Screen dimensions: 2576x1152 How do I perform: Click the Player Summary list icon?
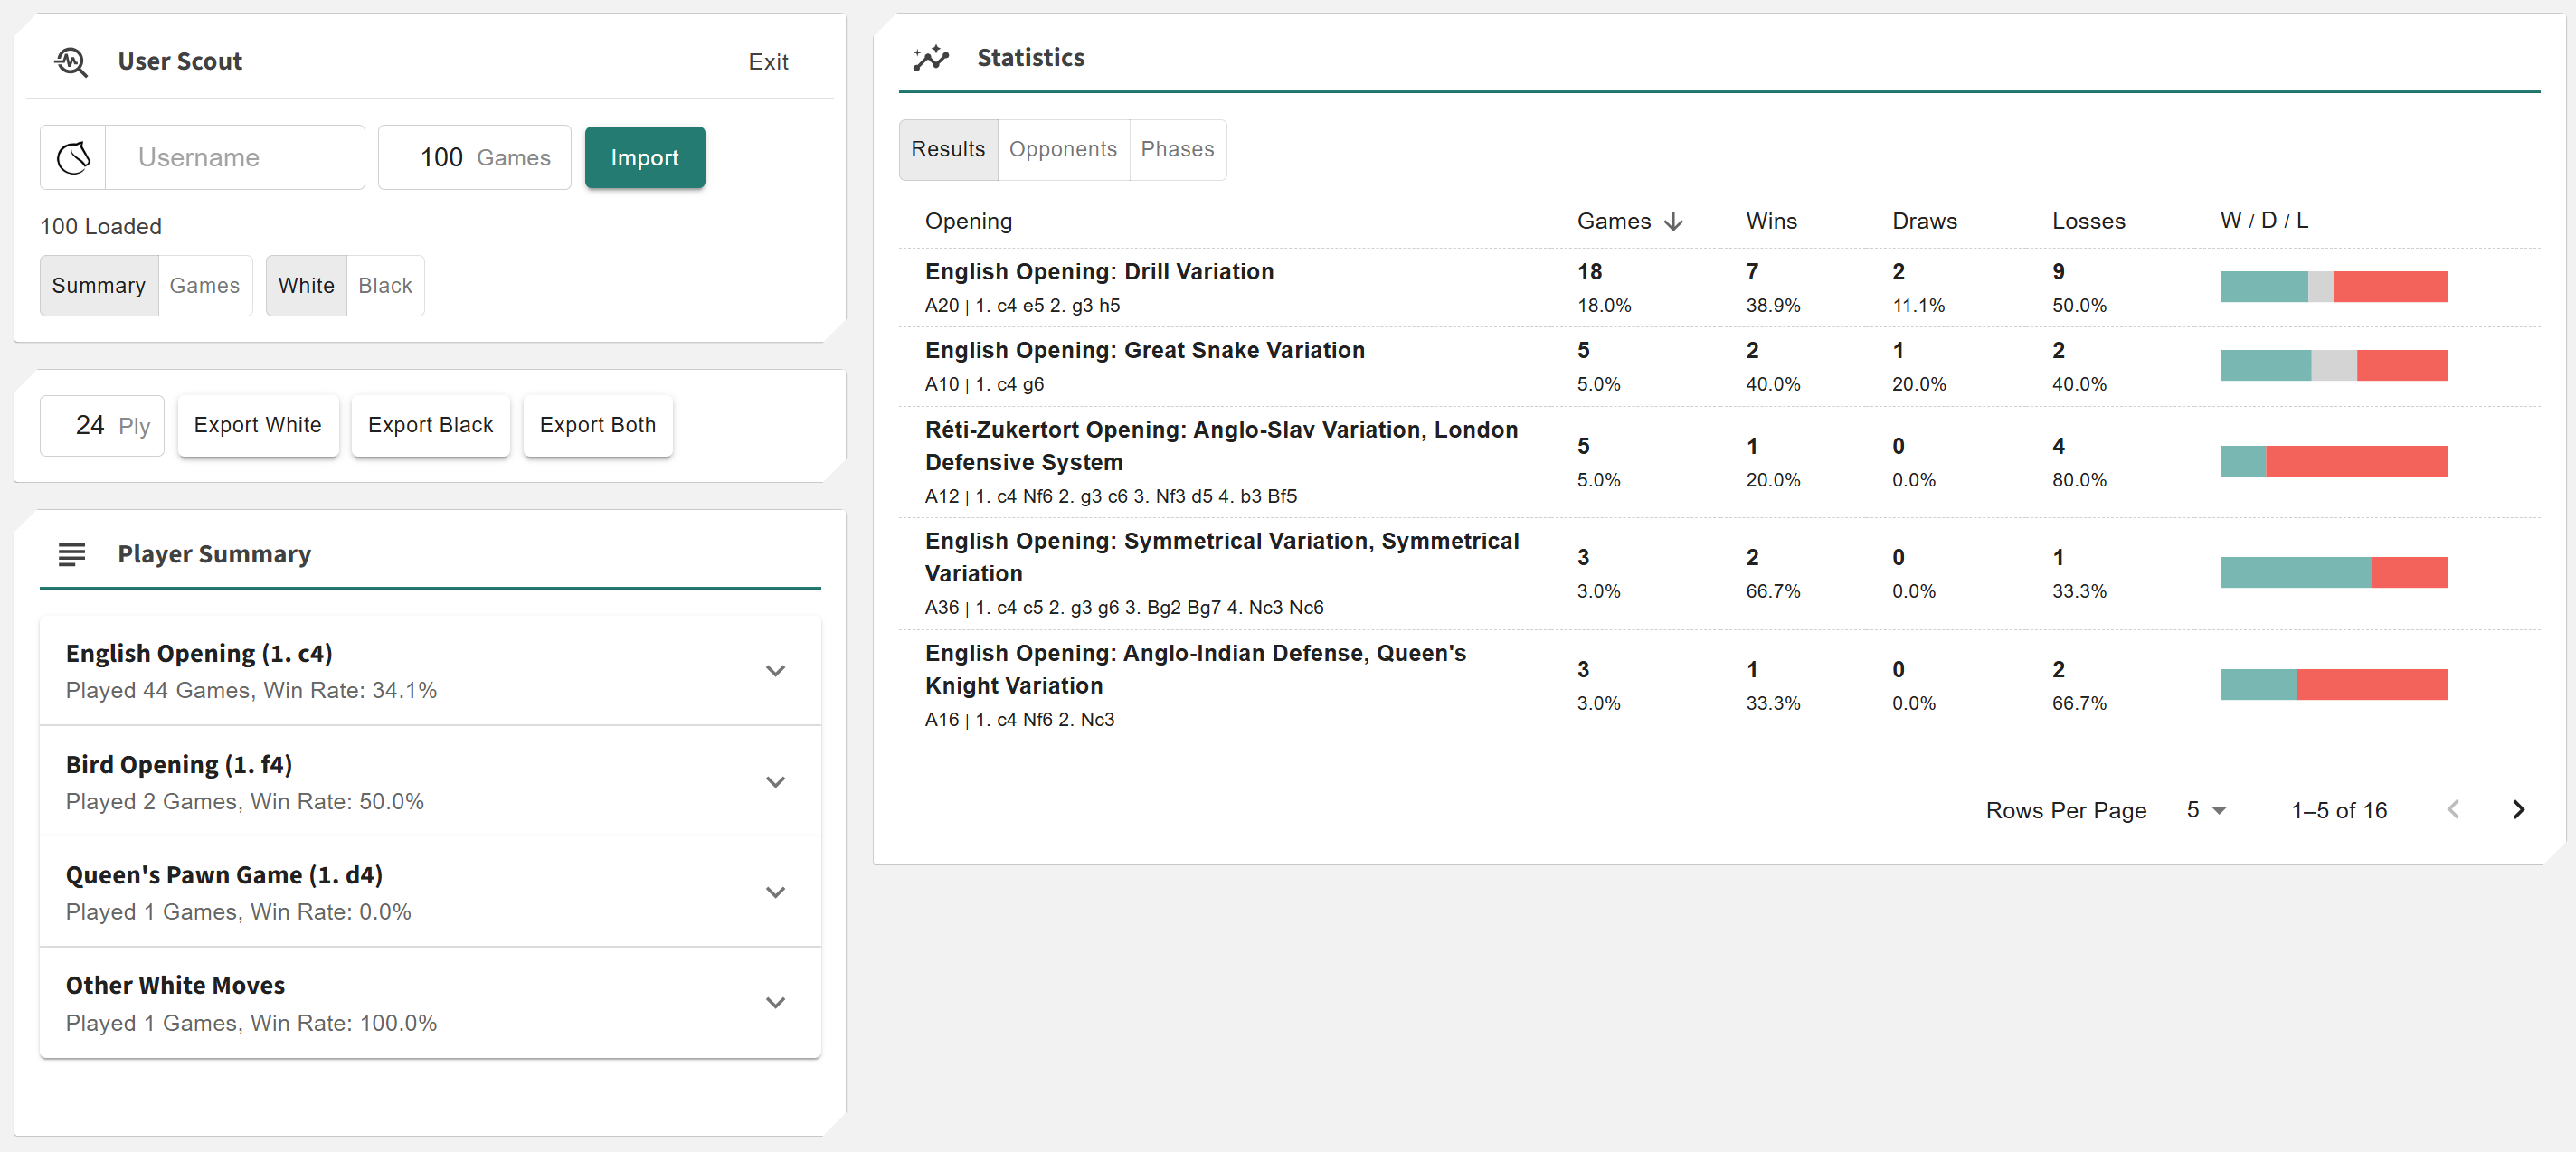click(x=72, y=554)
